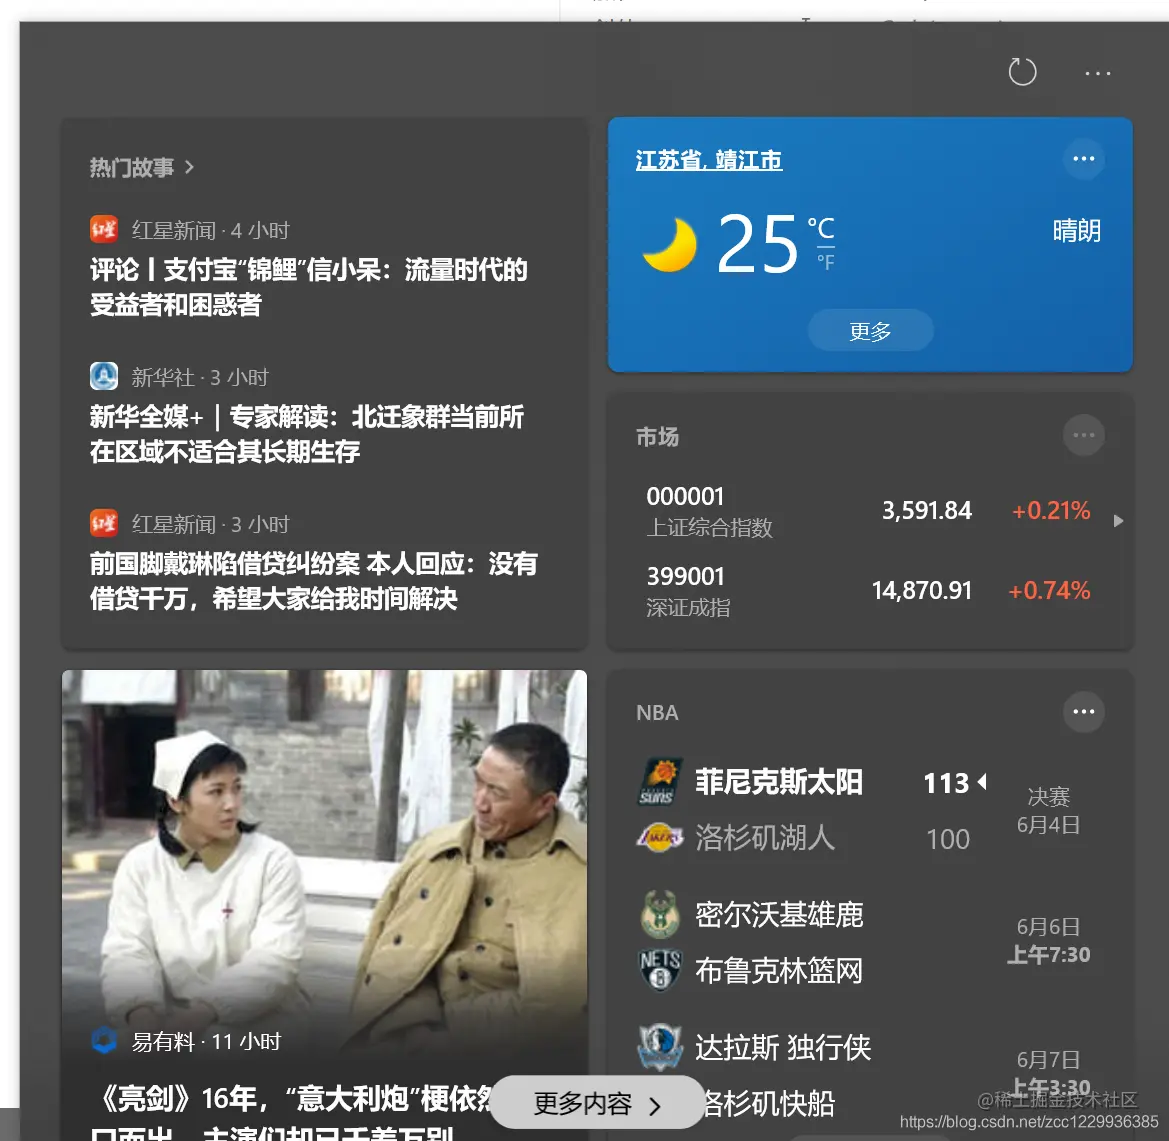Click the refresh icon at top right
Screen dimensions: 1169x1141
coord(1022,72)
